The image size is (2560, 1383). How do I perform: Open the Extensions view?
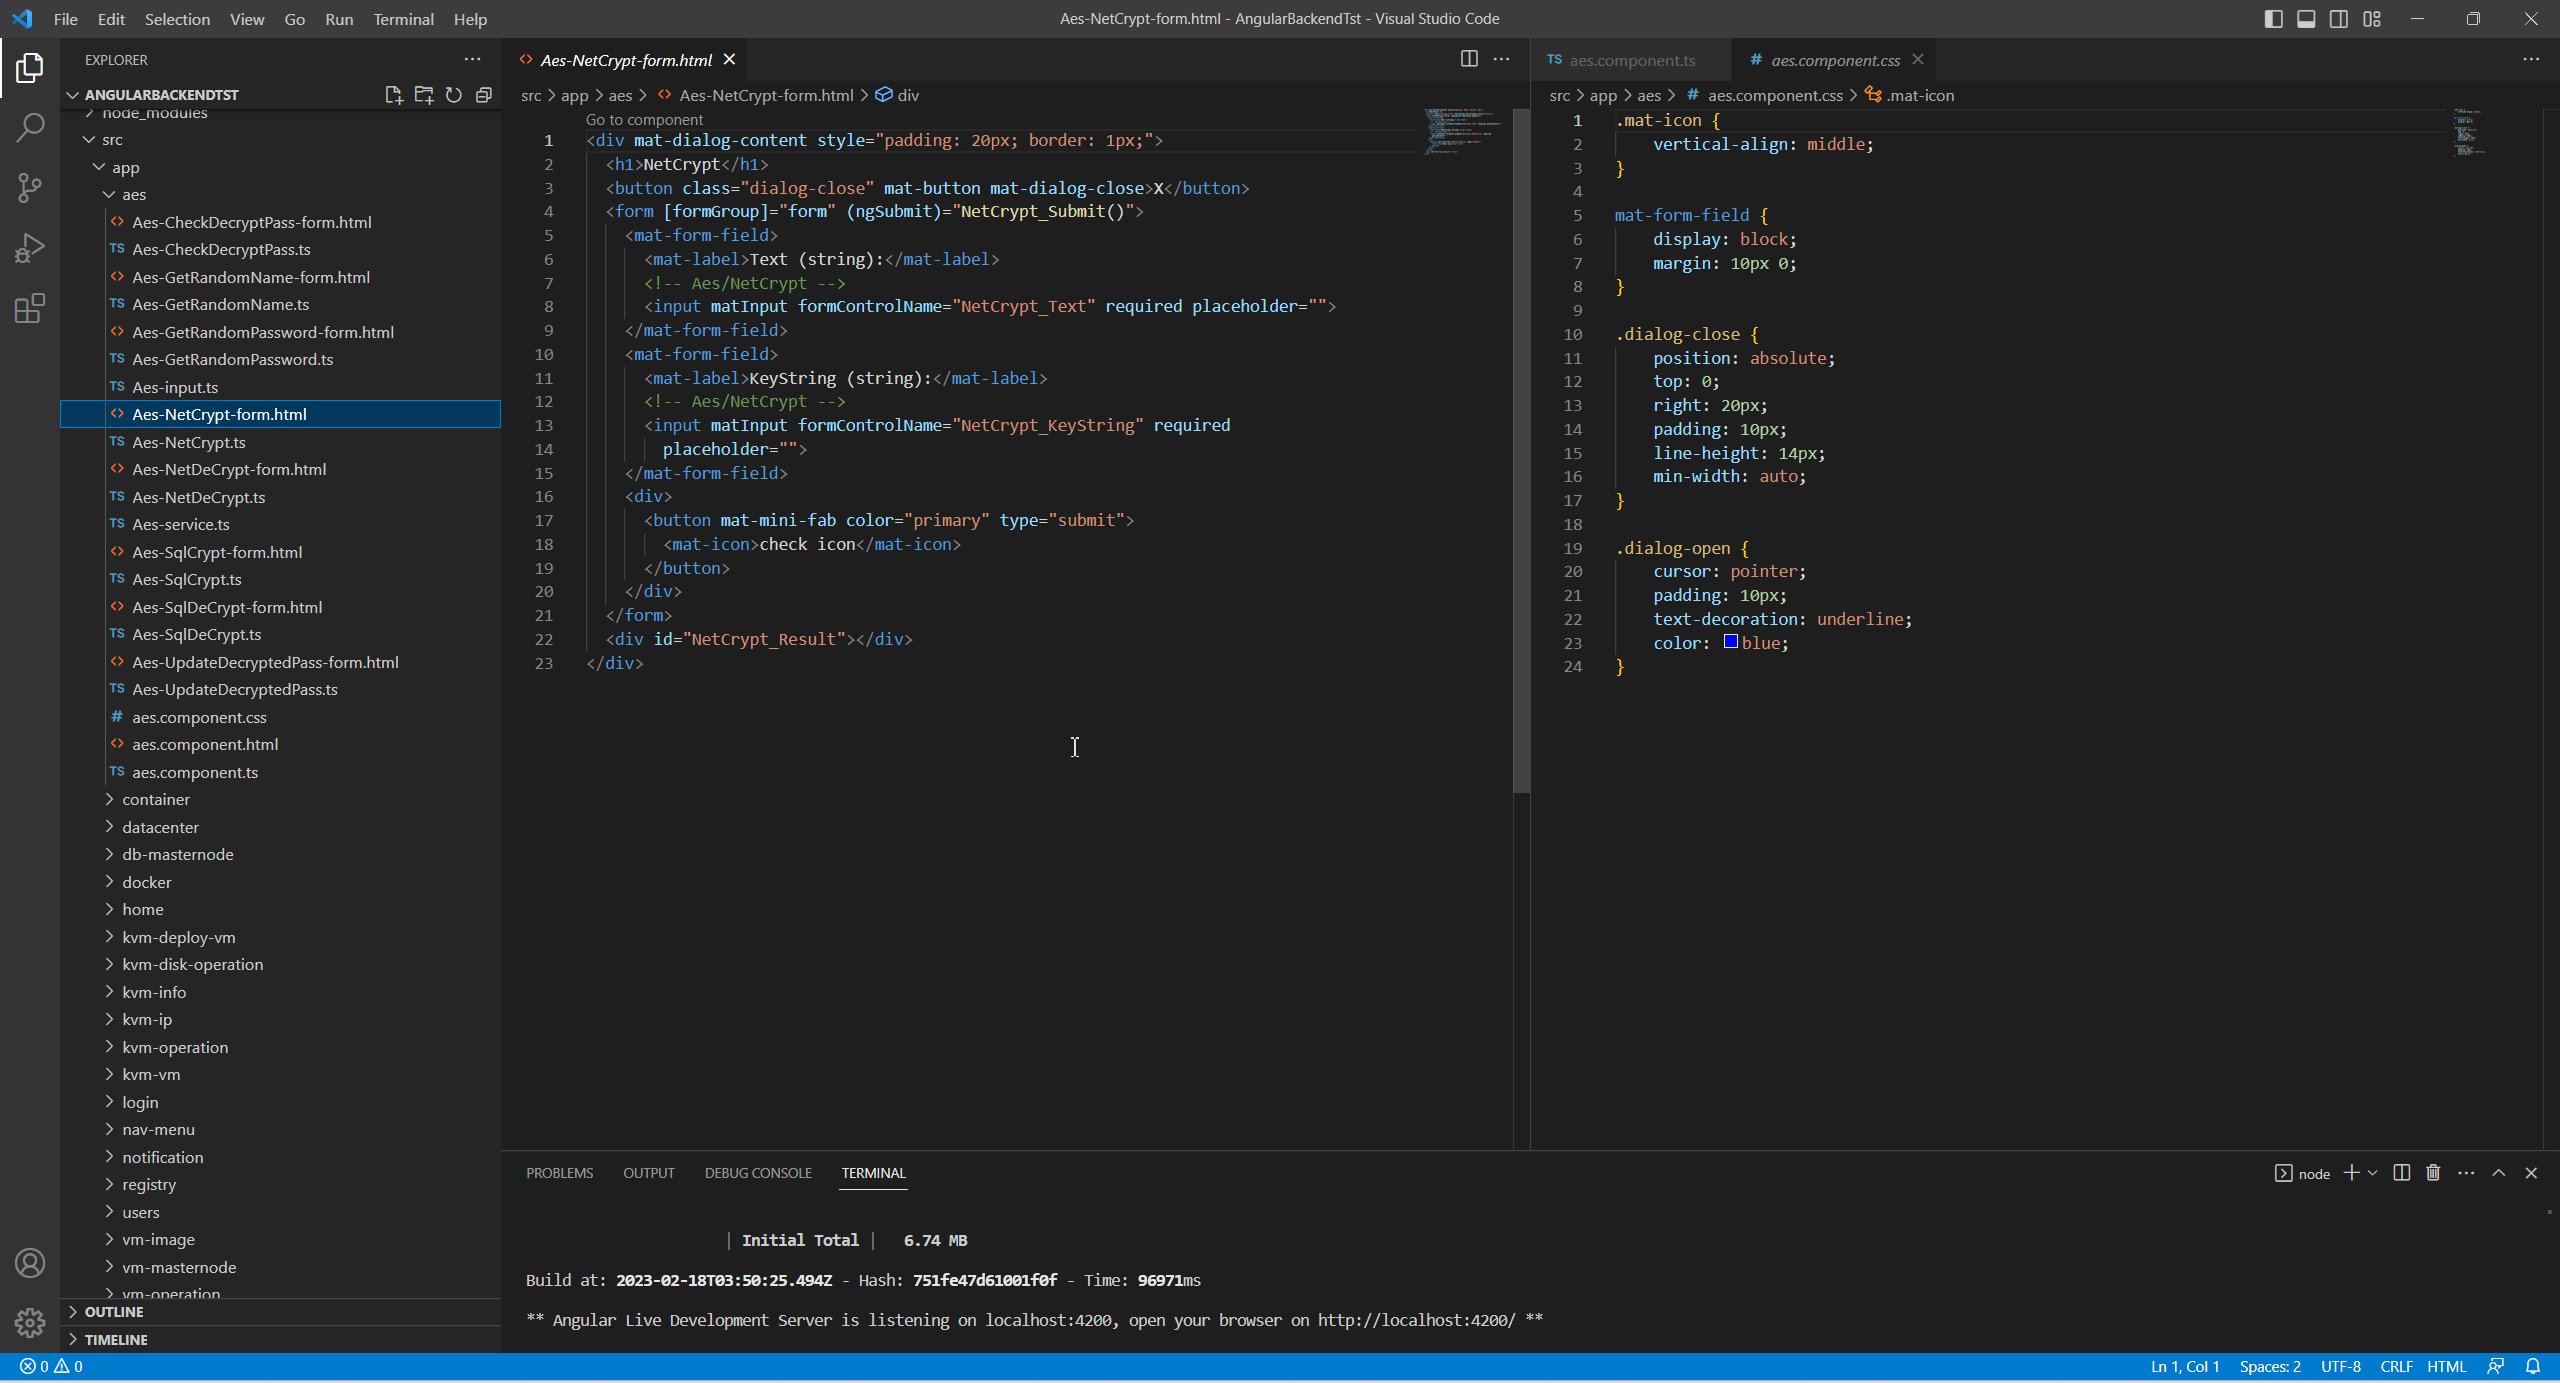click(x=30, y=308)
